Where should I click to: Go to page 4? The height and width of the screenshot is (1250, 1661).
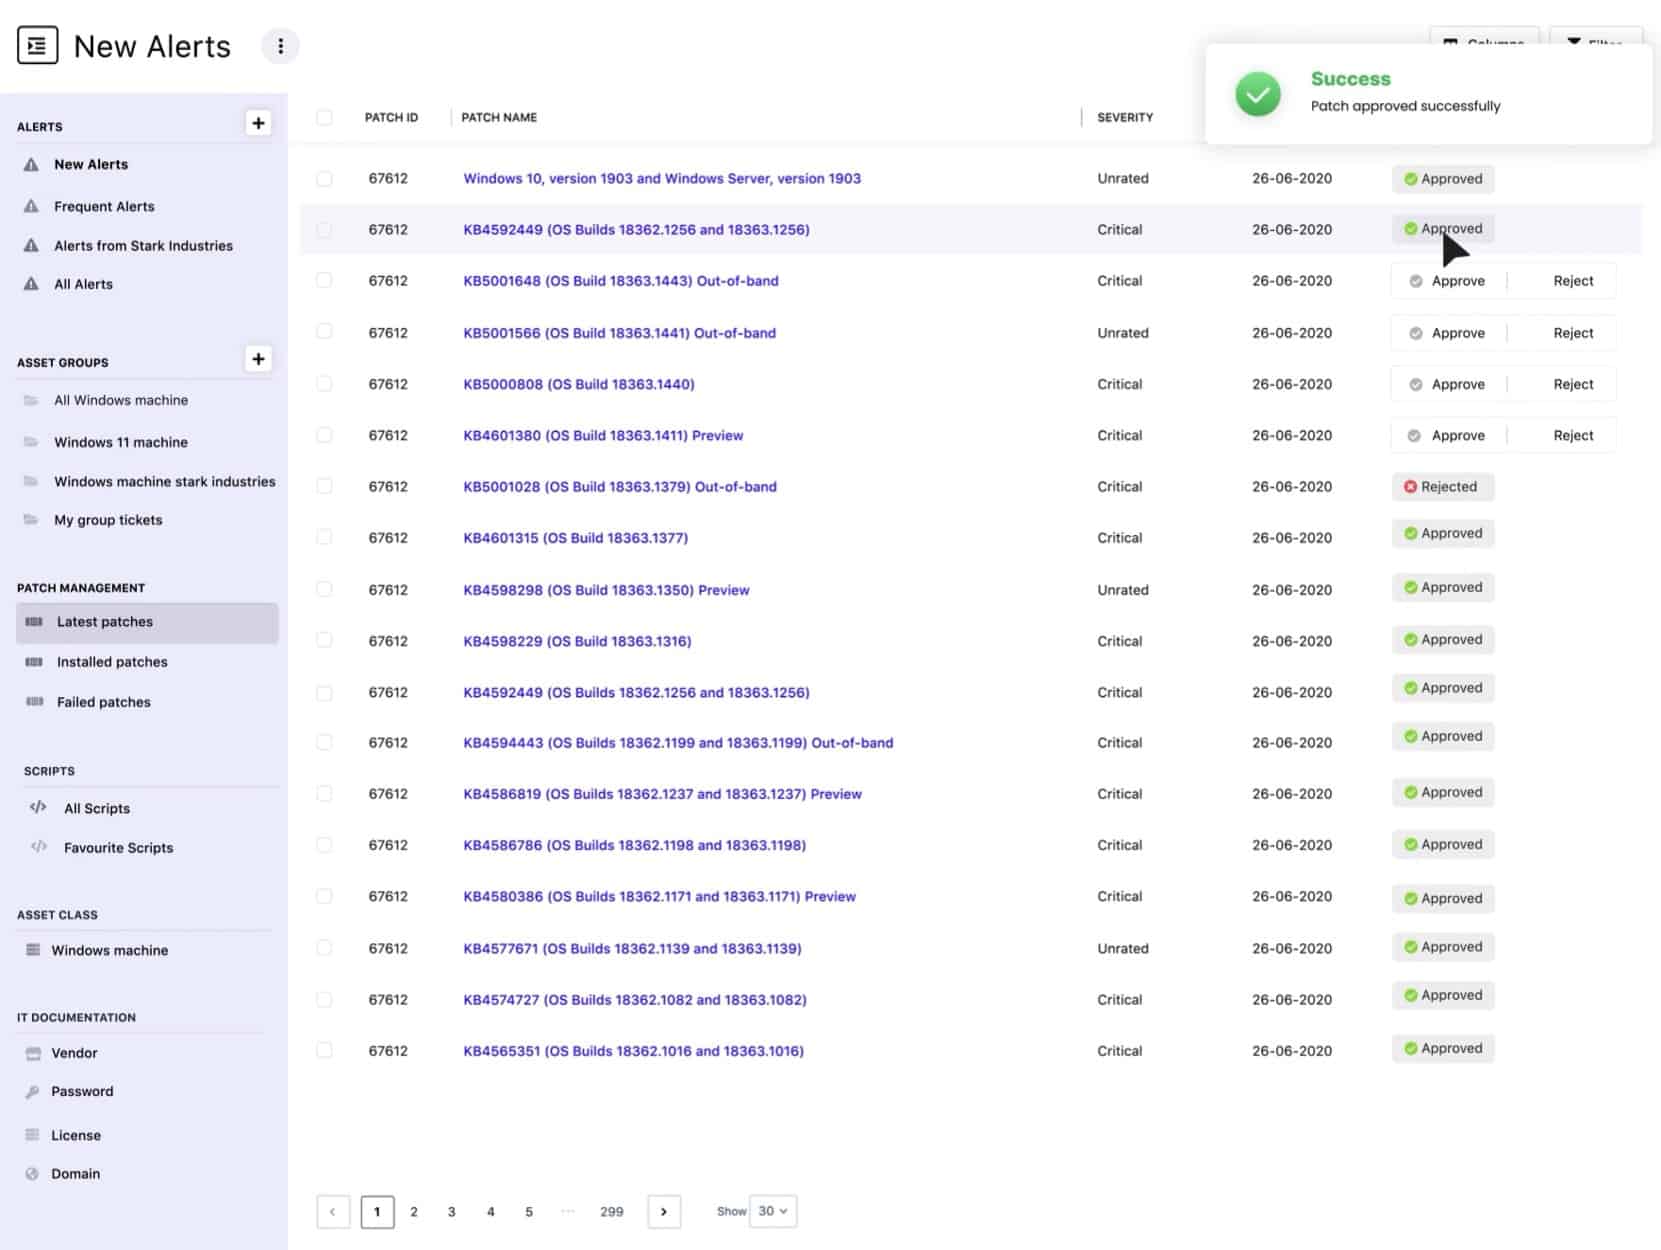pos(491,1212)
